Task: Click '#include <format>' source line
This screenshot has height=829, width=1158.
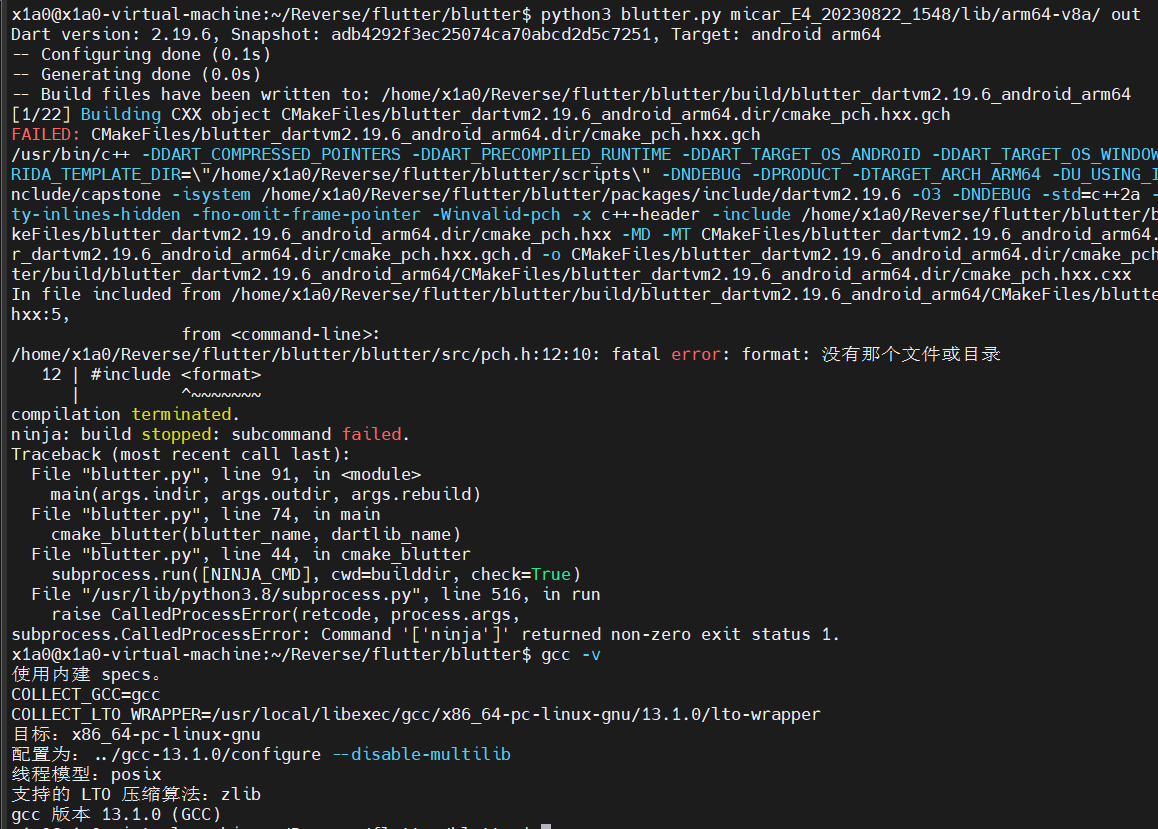Action: pos(176,374)
